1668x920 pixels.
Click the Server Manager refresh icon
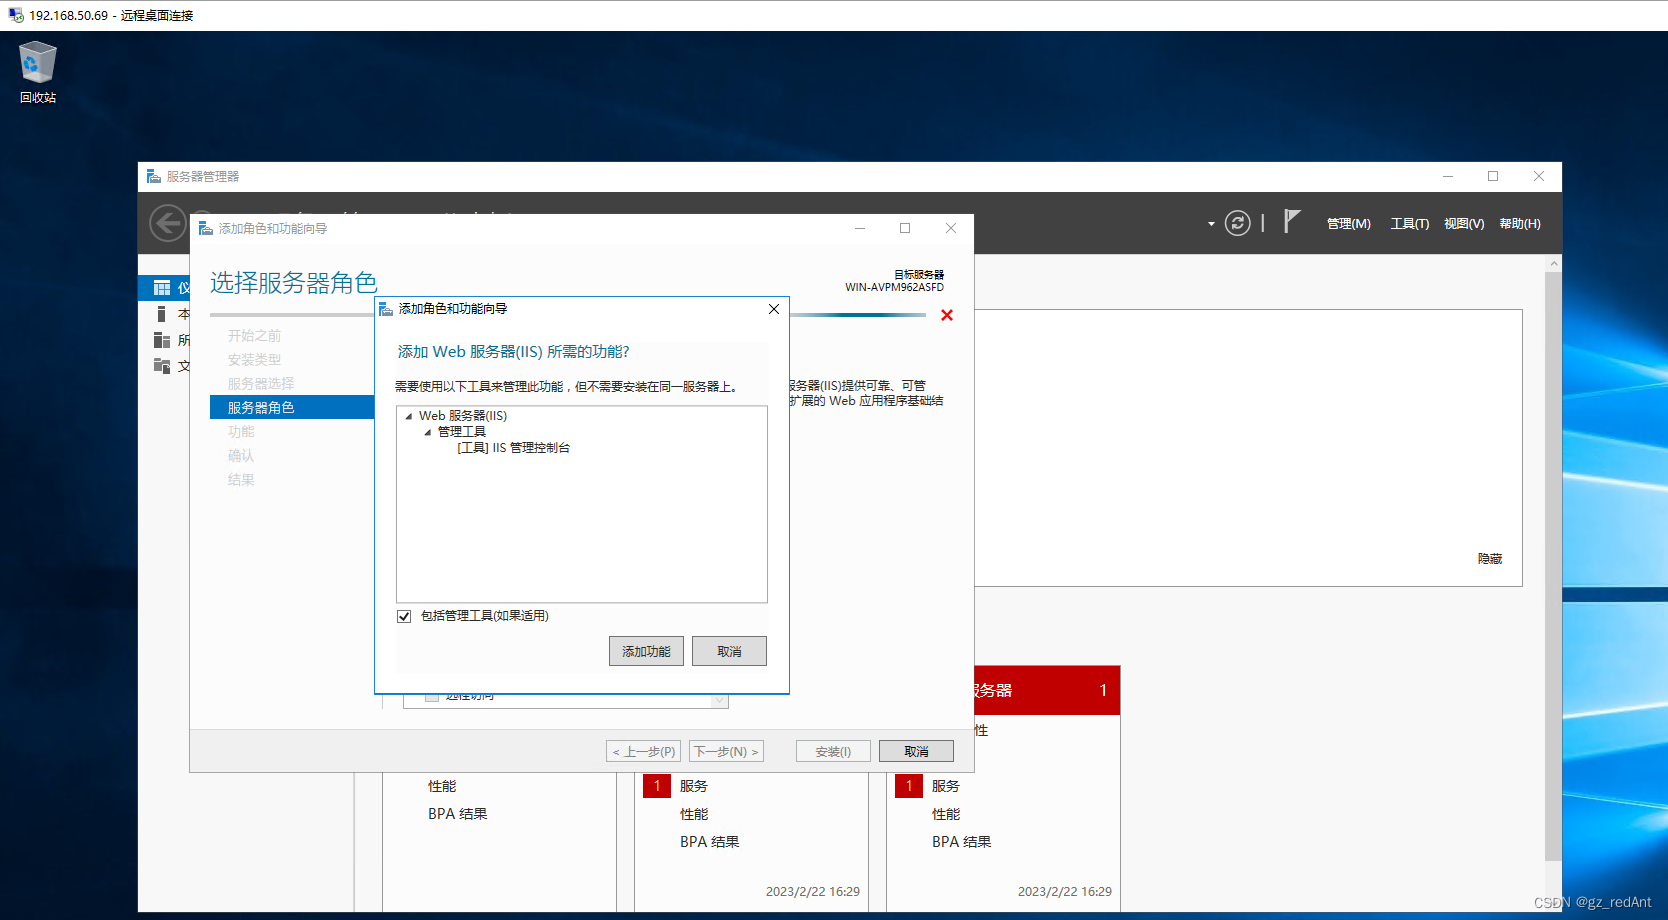1238,223
